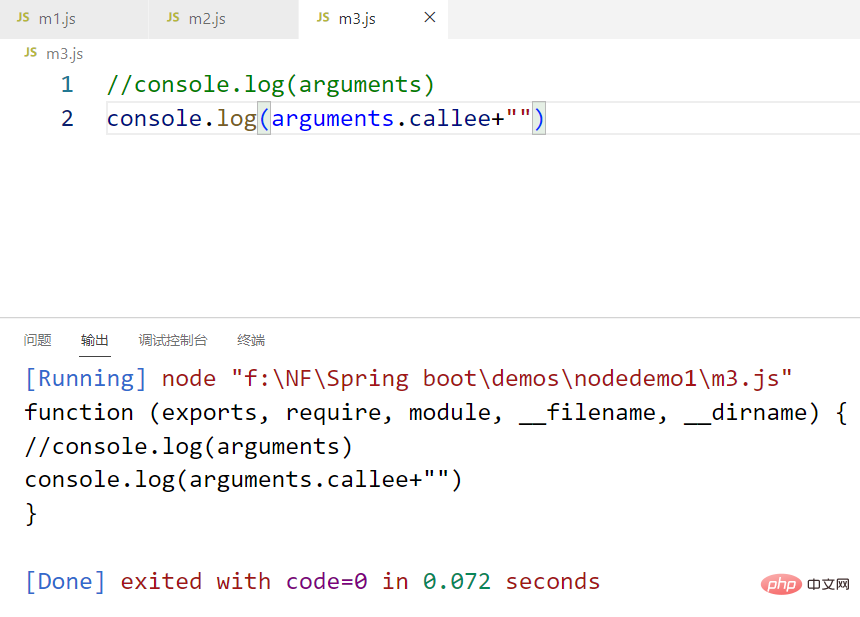
Task: Select the 输出 (Output) panel tab
Action: [95, 340]
